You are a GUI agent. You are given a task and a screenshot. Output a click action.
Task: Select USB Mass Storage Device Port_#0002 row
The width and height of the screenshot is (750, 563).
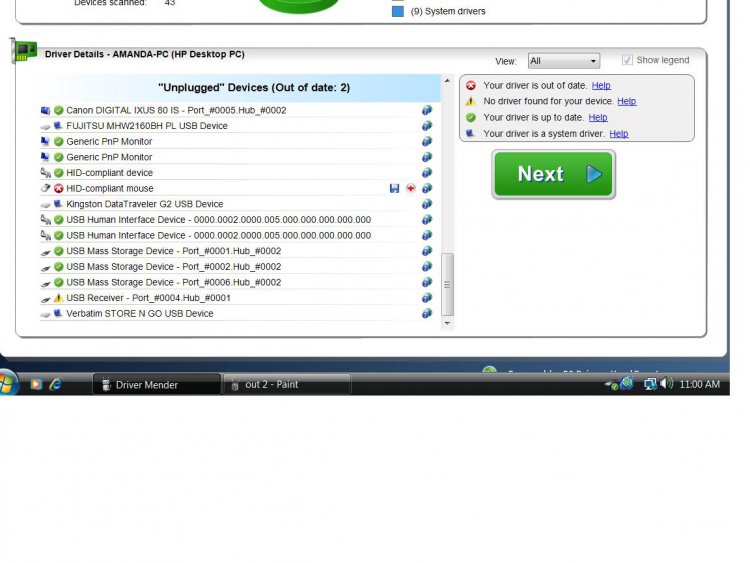coord(236,266)
